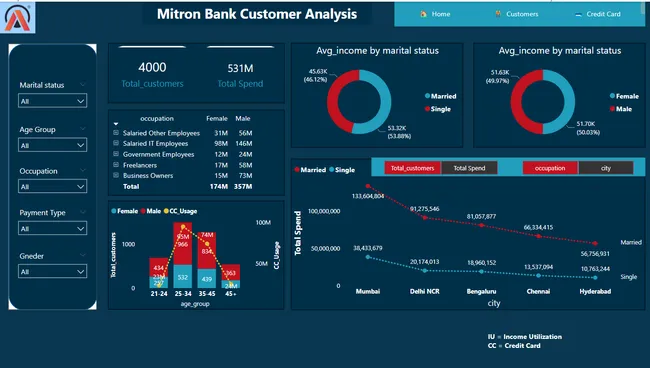The width and height of the screenshot is (650, 368).
Task: Select the Total Spend toggle button
Action: 469,168
